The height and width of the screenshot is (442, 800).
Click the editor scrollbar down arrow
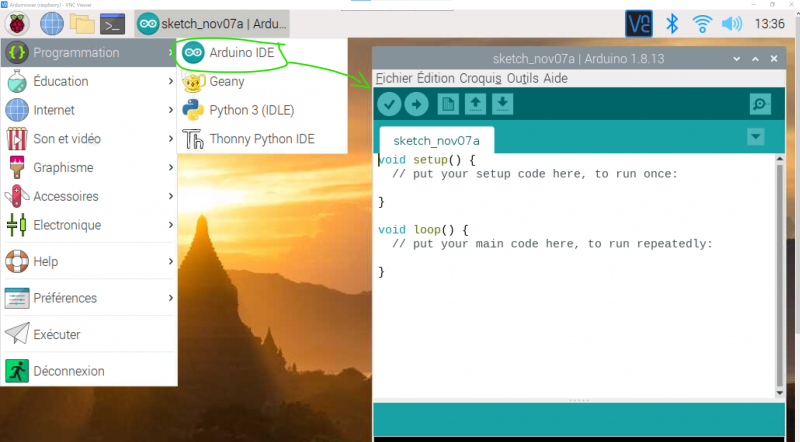[779, 392]
